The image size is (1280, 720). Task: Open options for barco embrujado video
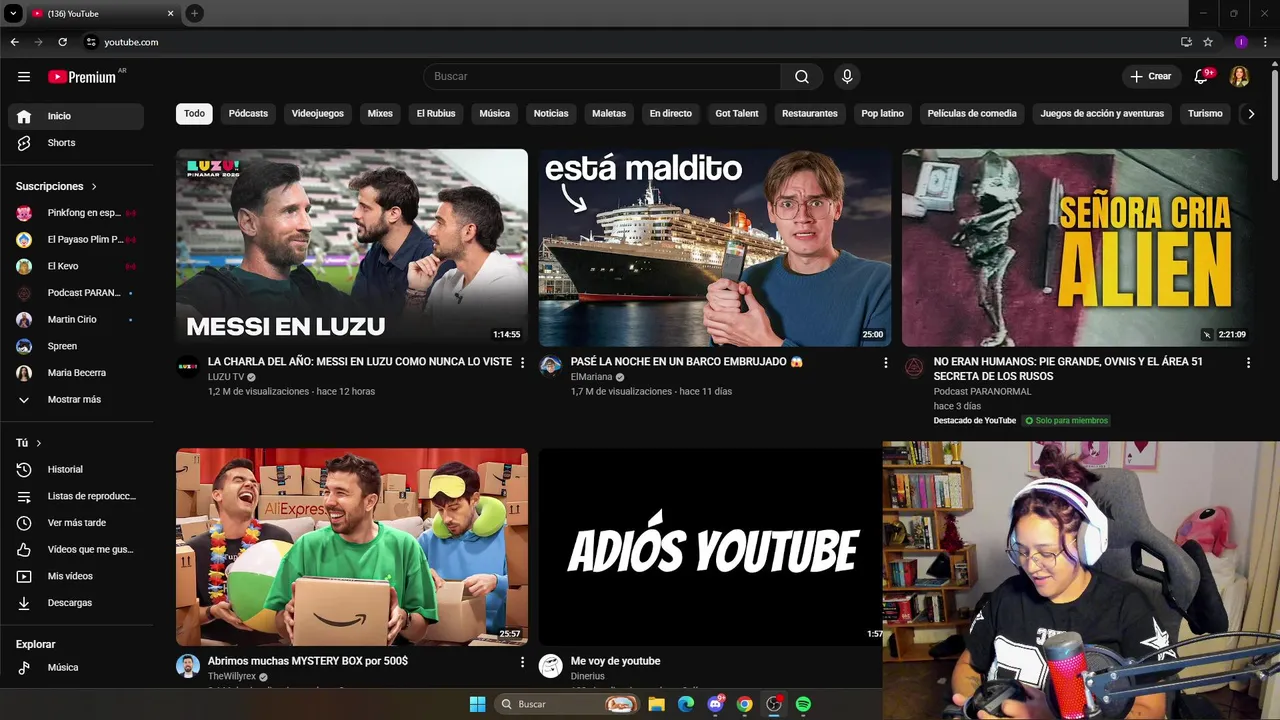pyautogui.click(x=885, y=362)
